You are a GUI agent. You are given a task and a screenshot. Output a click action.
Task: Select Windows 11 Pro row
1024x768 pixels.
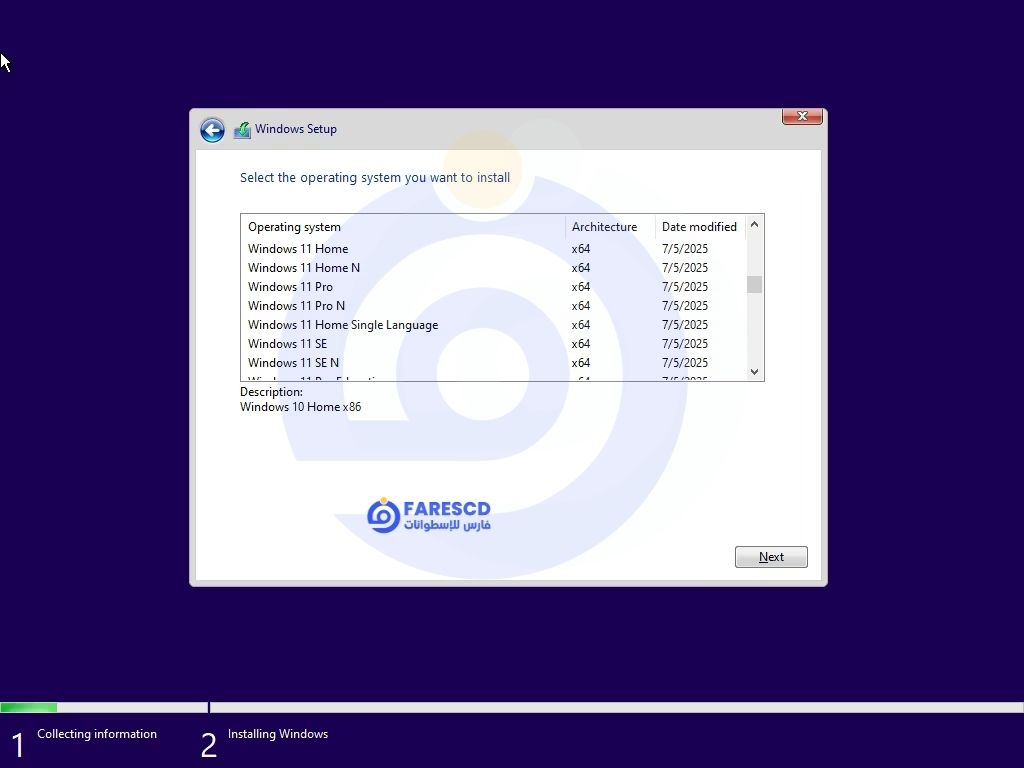click(x=493, y=287)
